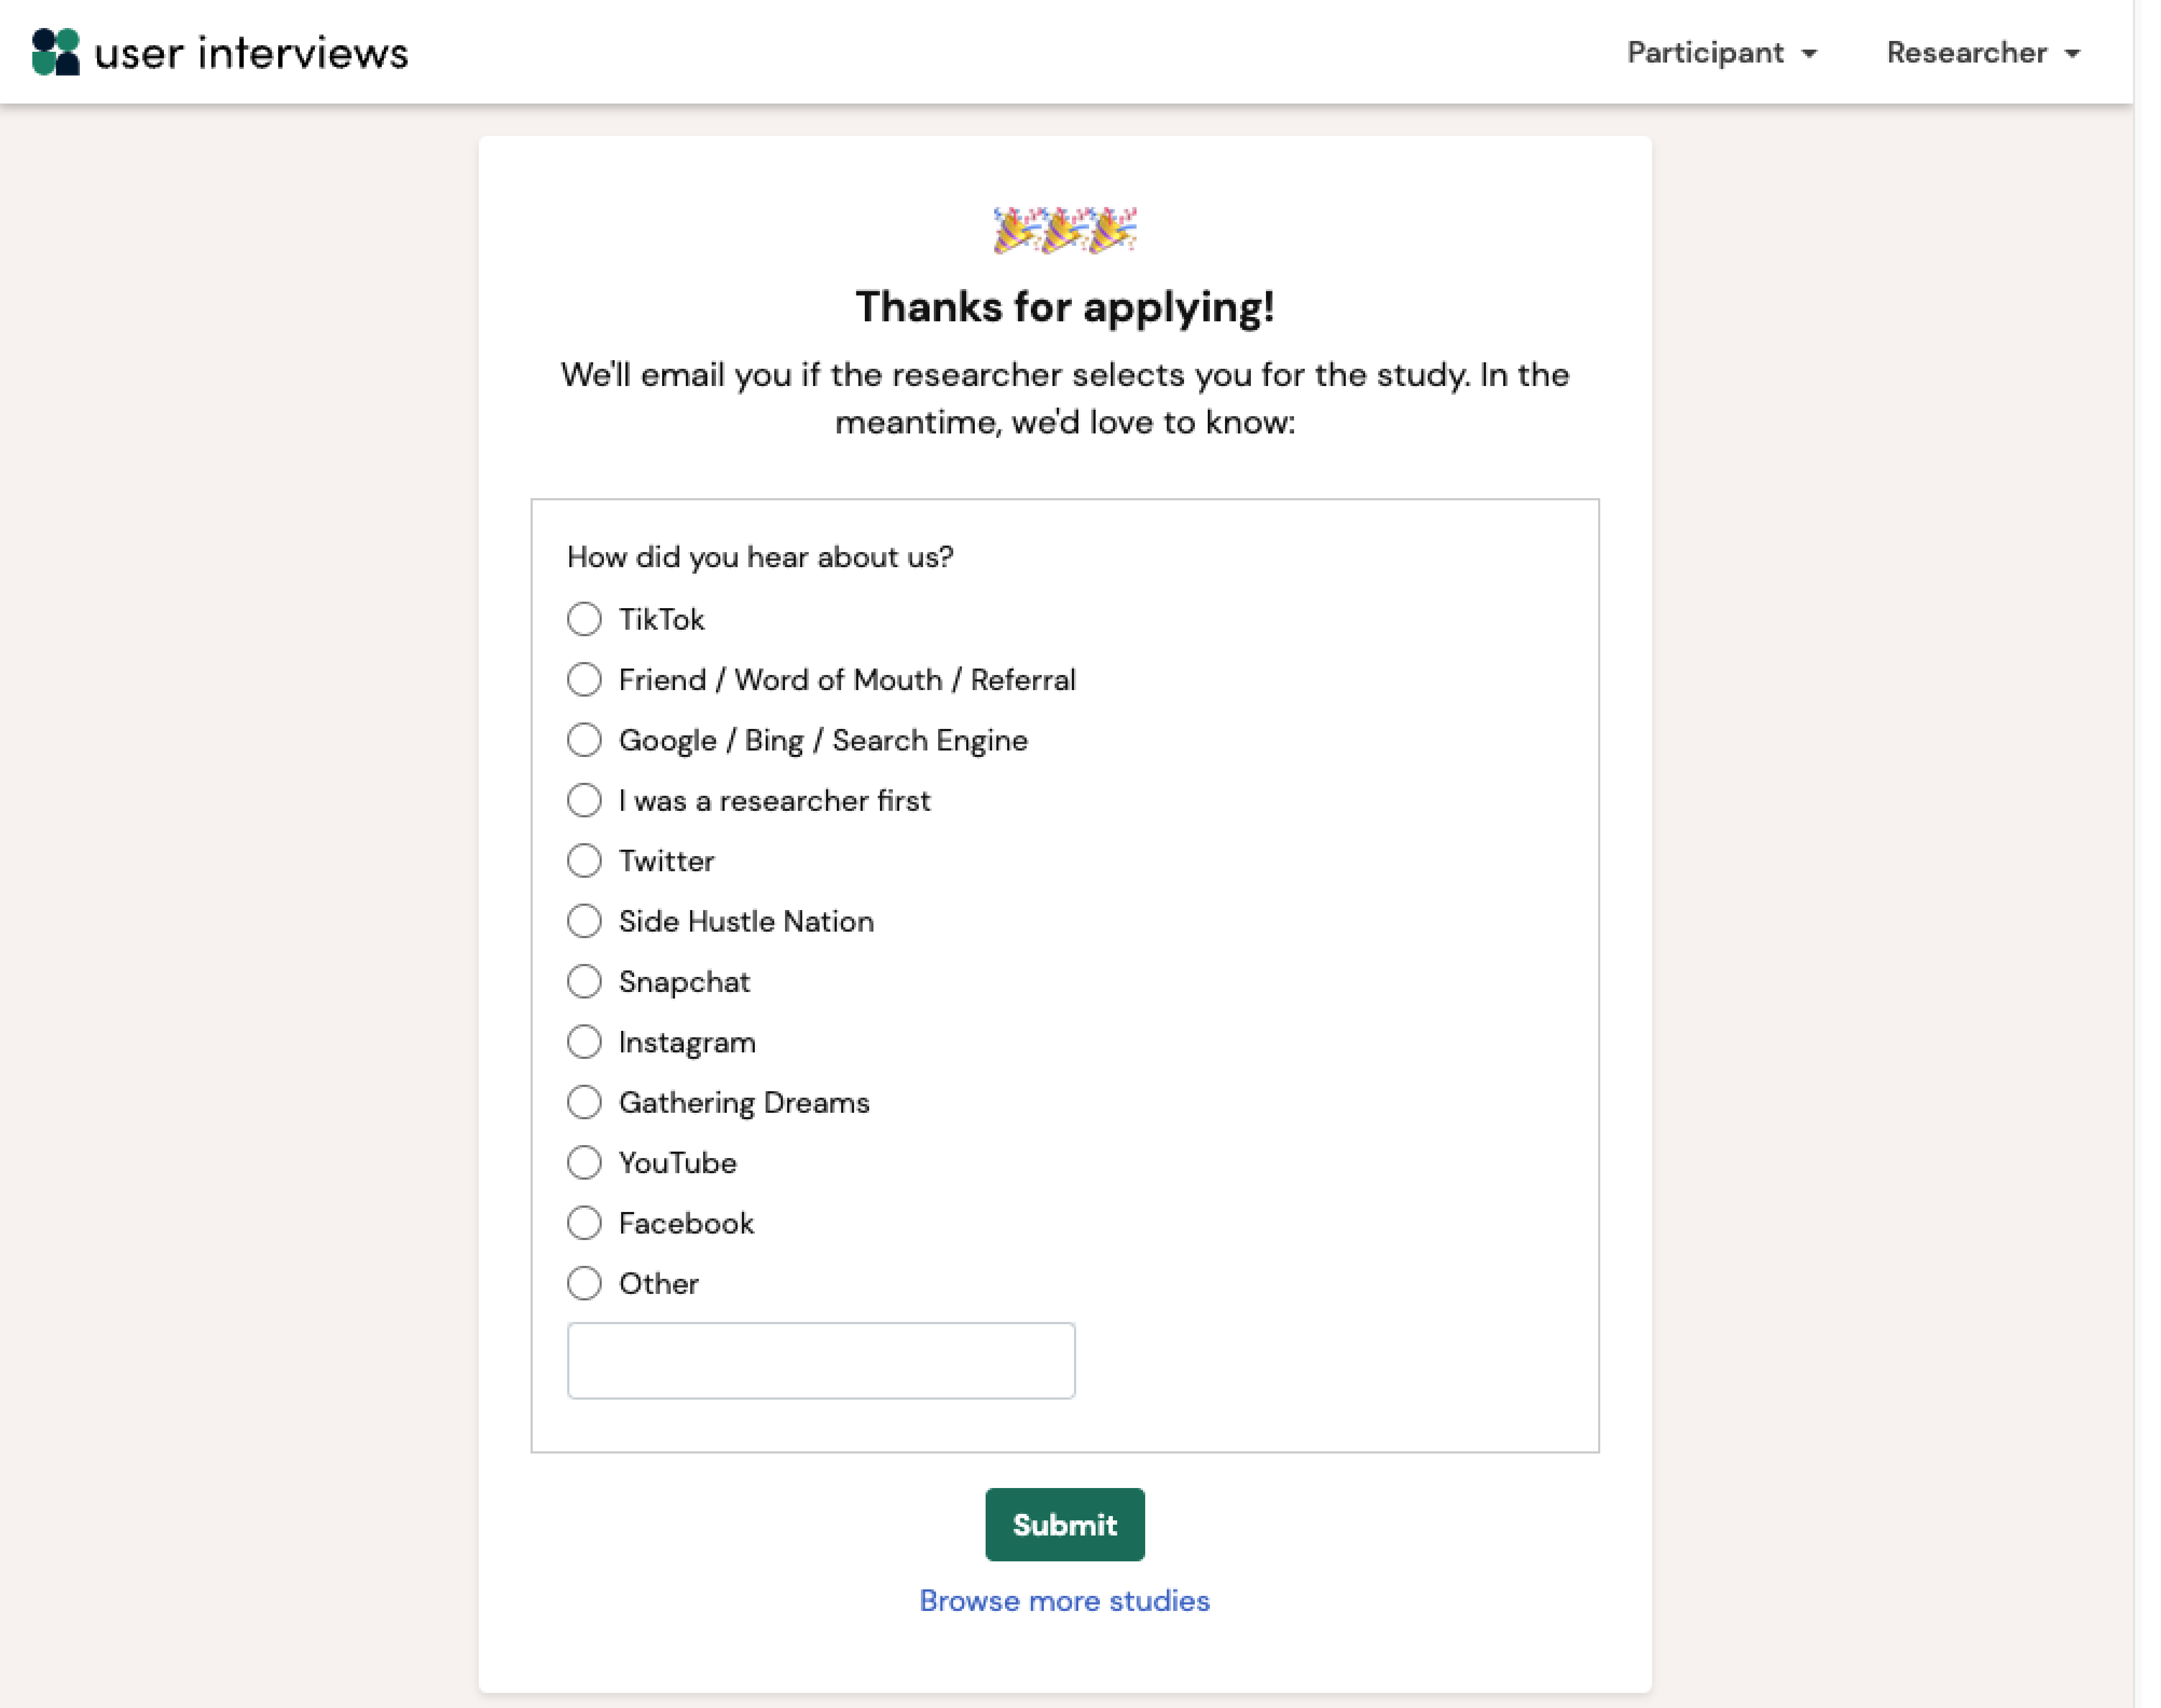
Task: Select the TikTok radio option
Action: coord(584,619)
